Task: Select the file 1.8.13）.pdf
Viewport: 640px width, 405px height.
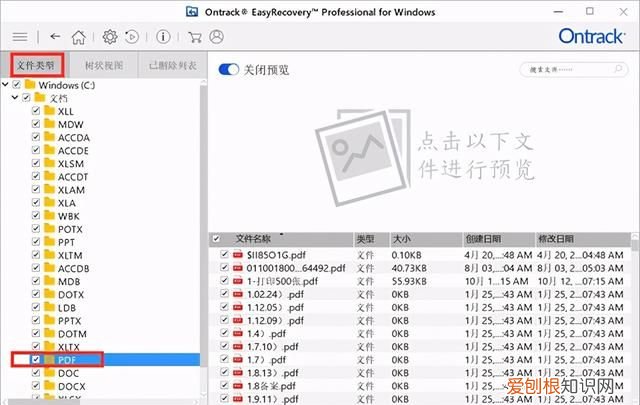Action: 273,372
